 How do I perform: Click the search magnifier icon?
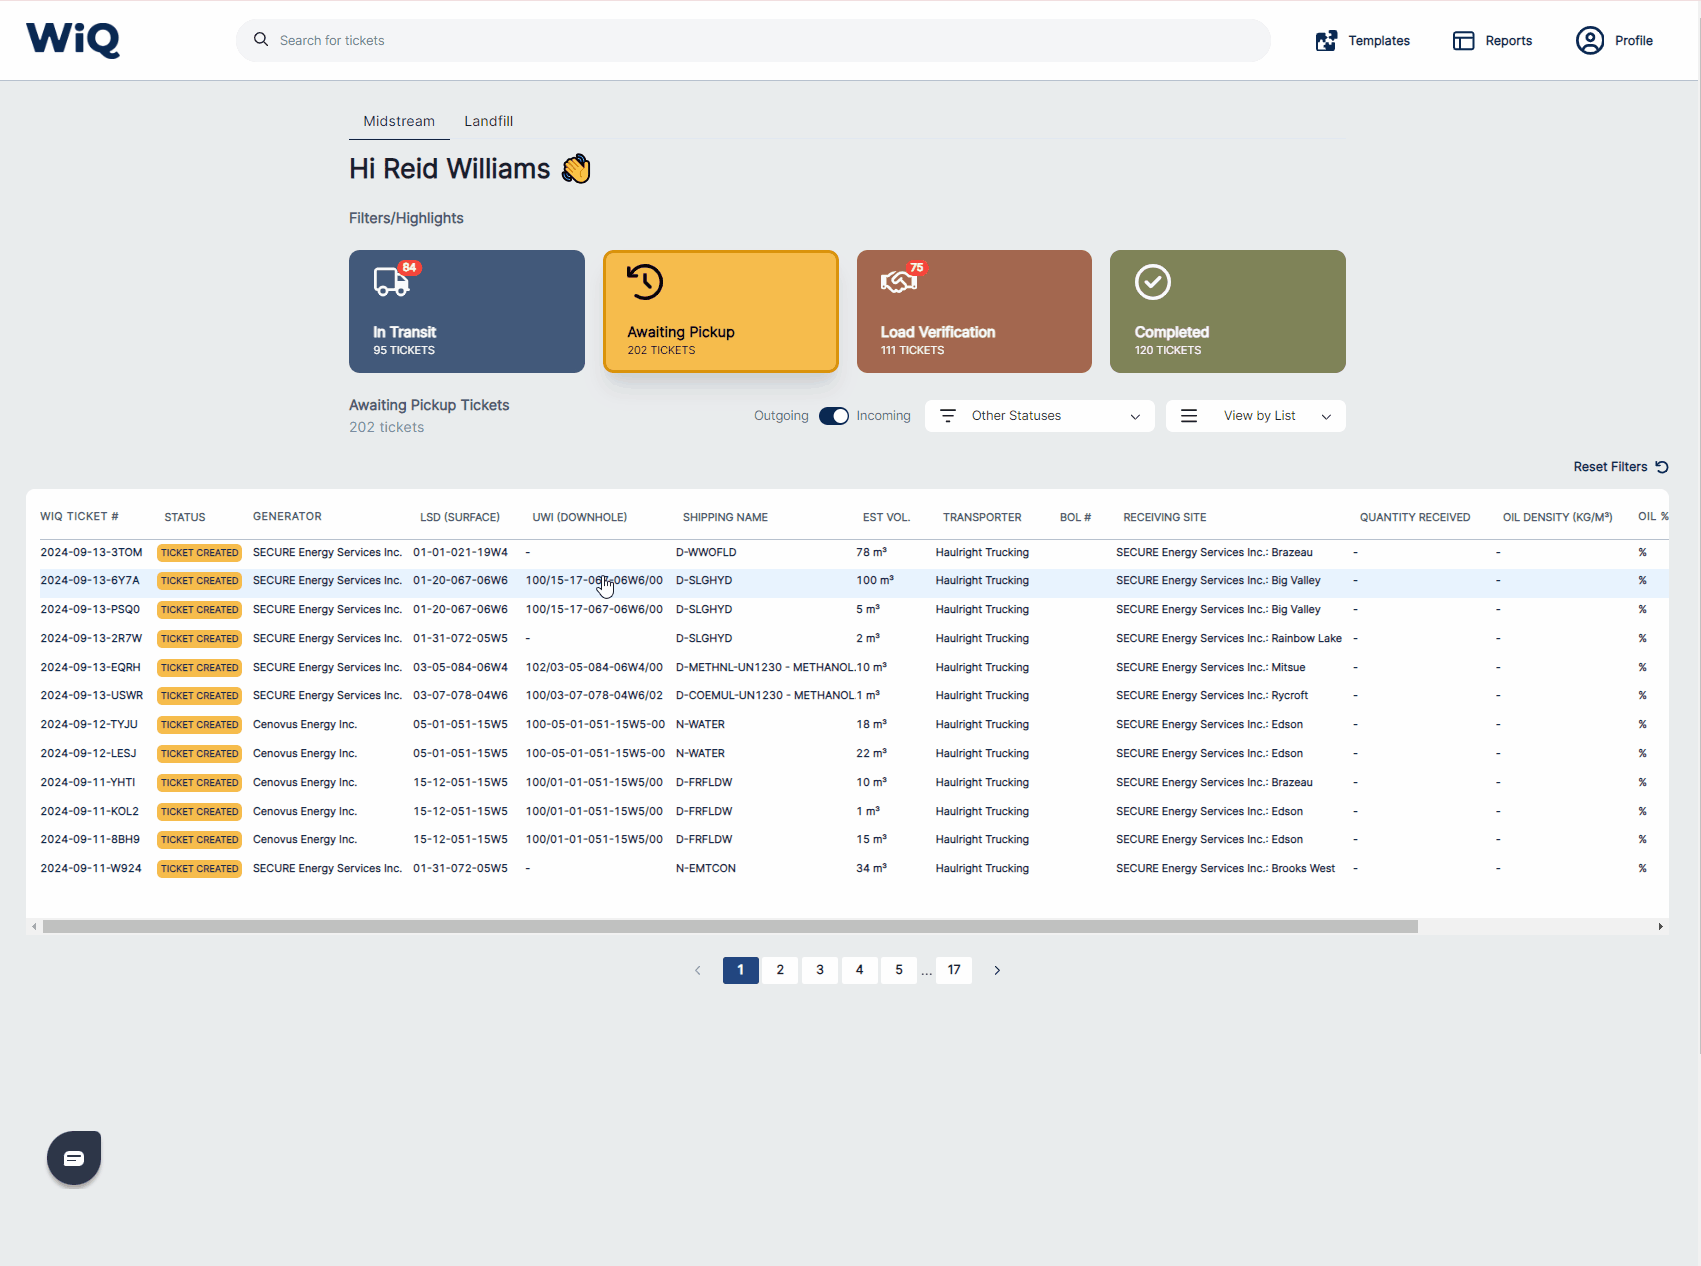click(261, 40)
